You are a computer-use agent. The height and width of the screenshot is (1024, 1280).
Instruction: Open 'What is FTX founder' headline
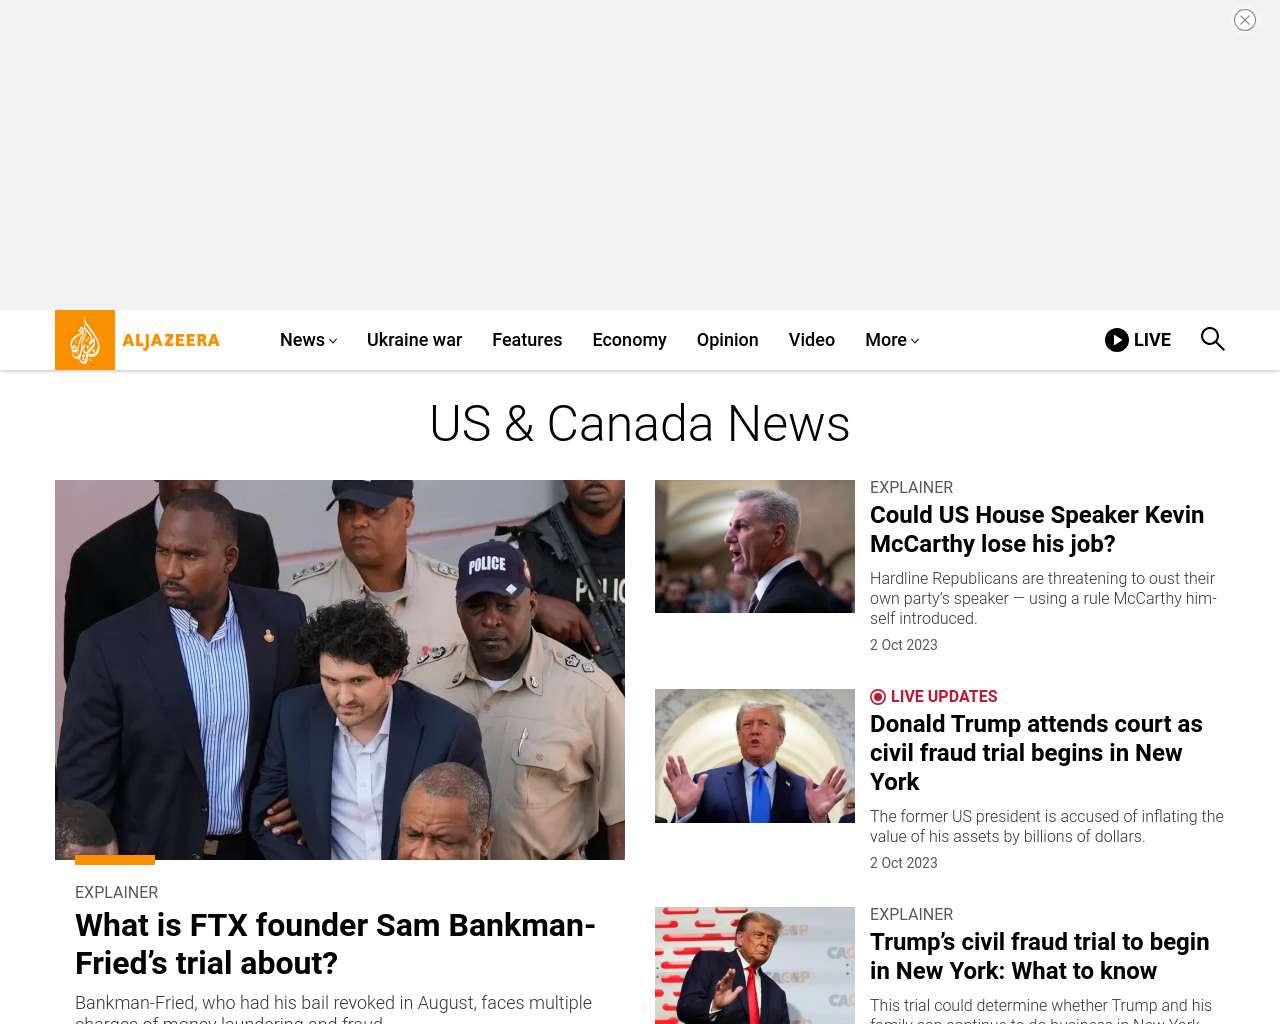tap(335, 944)
